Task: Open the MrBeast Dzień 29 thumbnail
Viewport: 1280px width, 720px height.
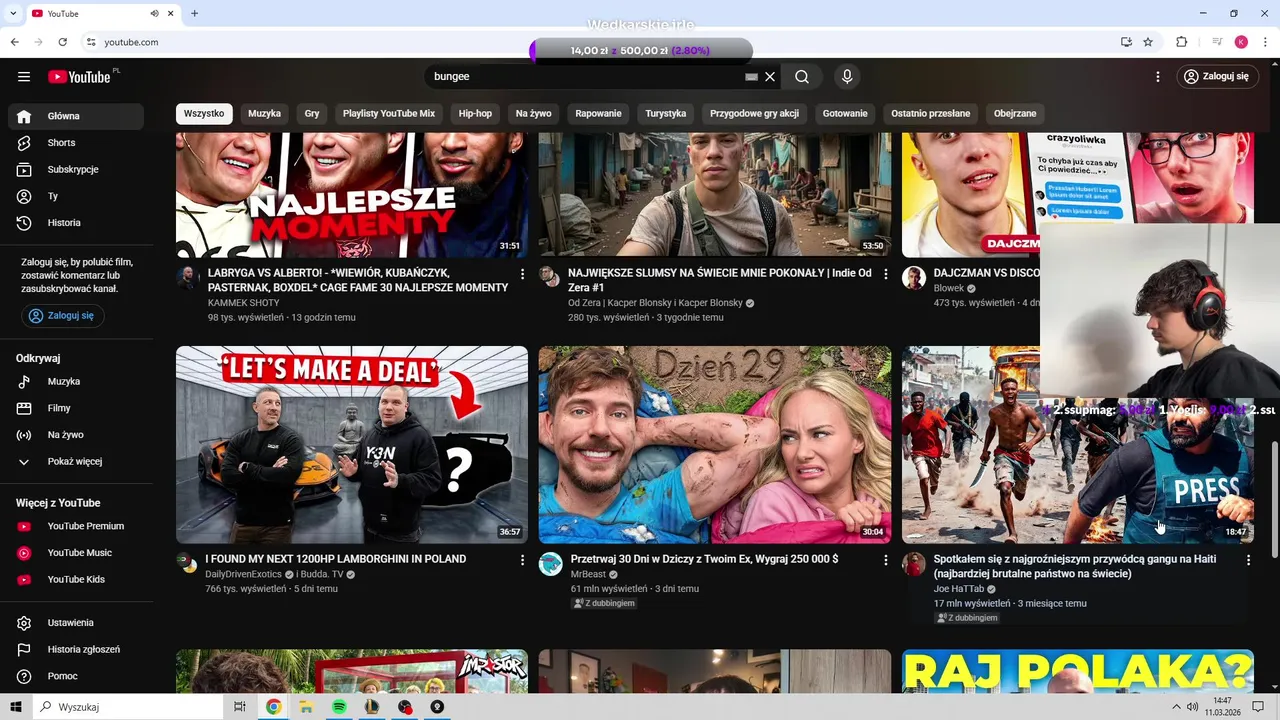Action: pyautogui.click(x=715, y=445)
